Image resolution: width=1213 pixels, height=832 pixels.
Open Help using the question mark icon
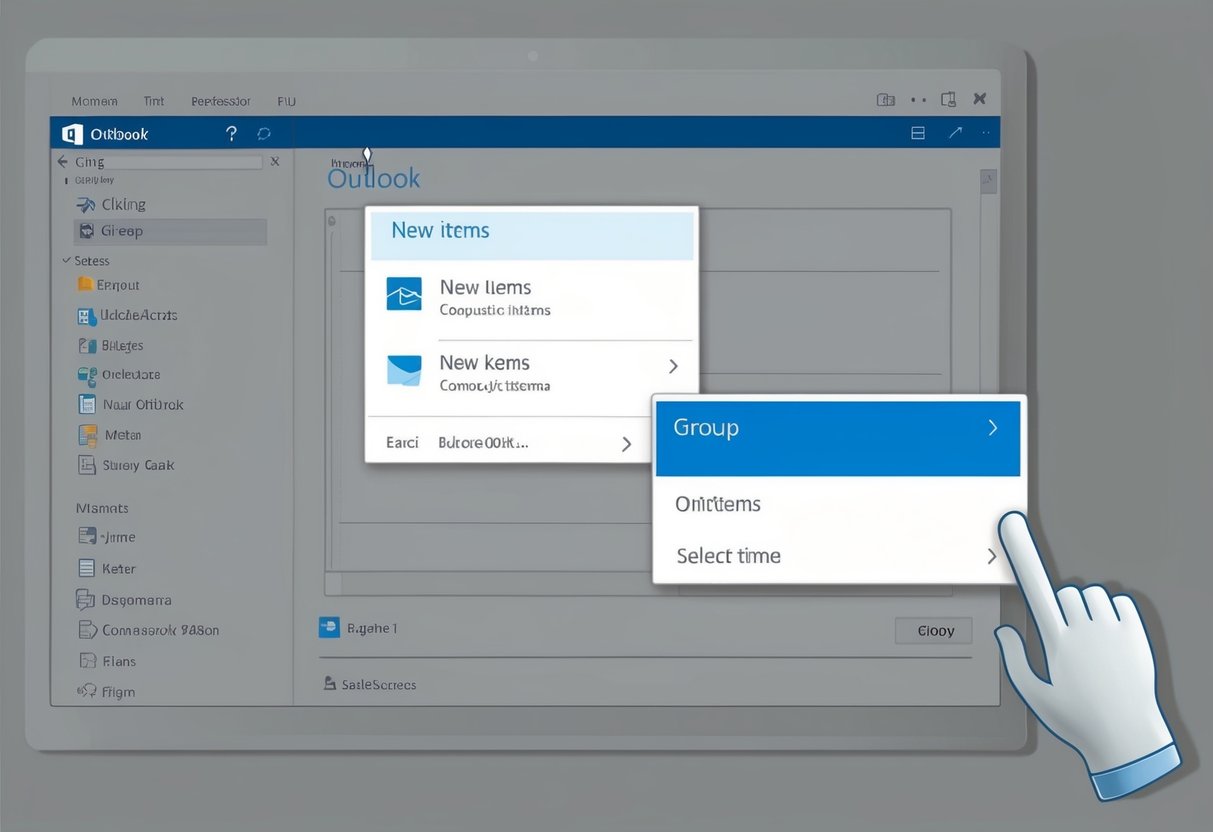(x=231, y=132)
